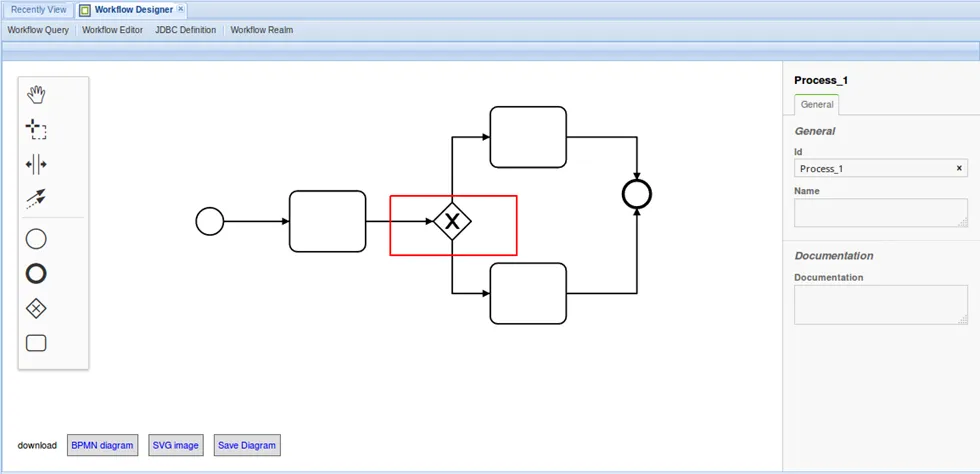Open Workflow Query menu item
Image resolution: width=980 pixels, height=474 pixels.
pos(38,30)
